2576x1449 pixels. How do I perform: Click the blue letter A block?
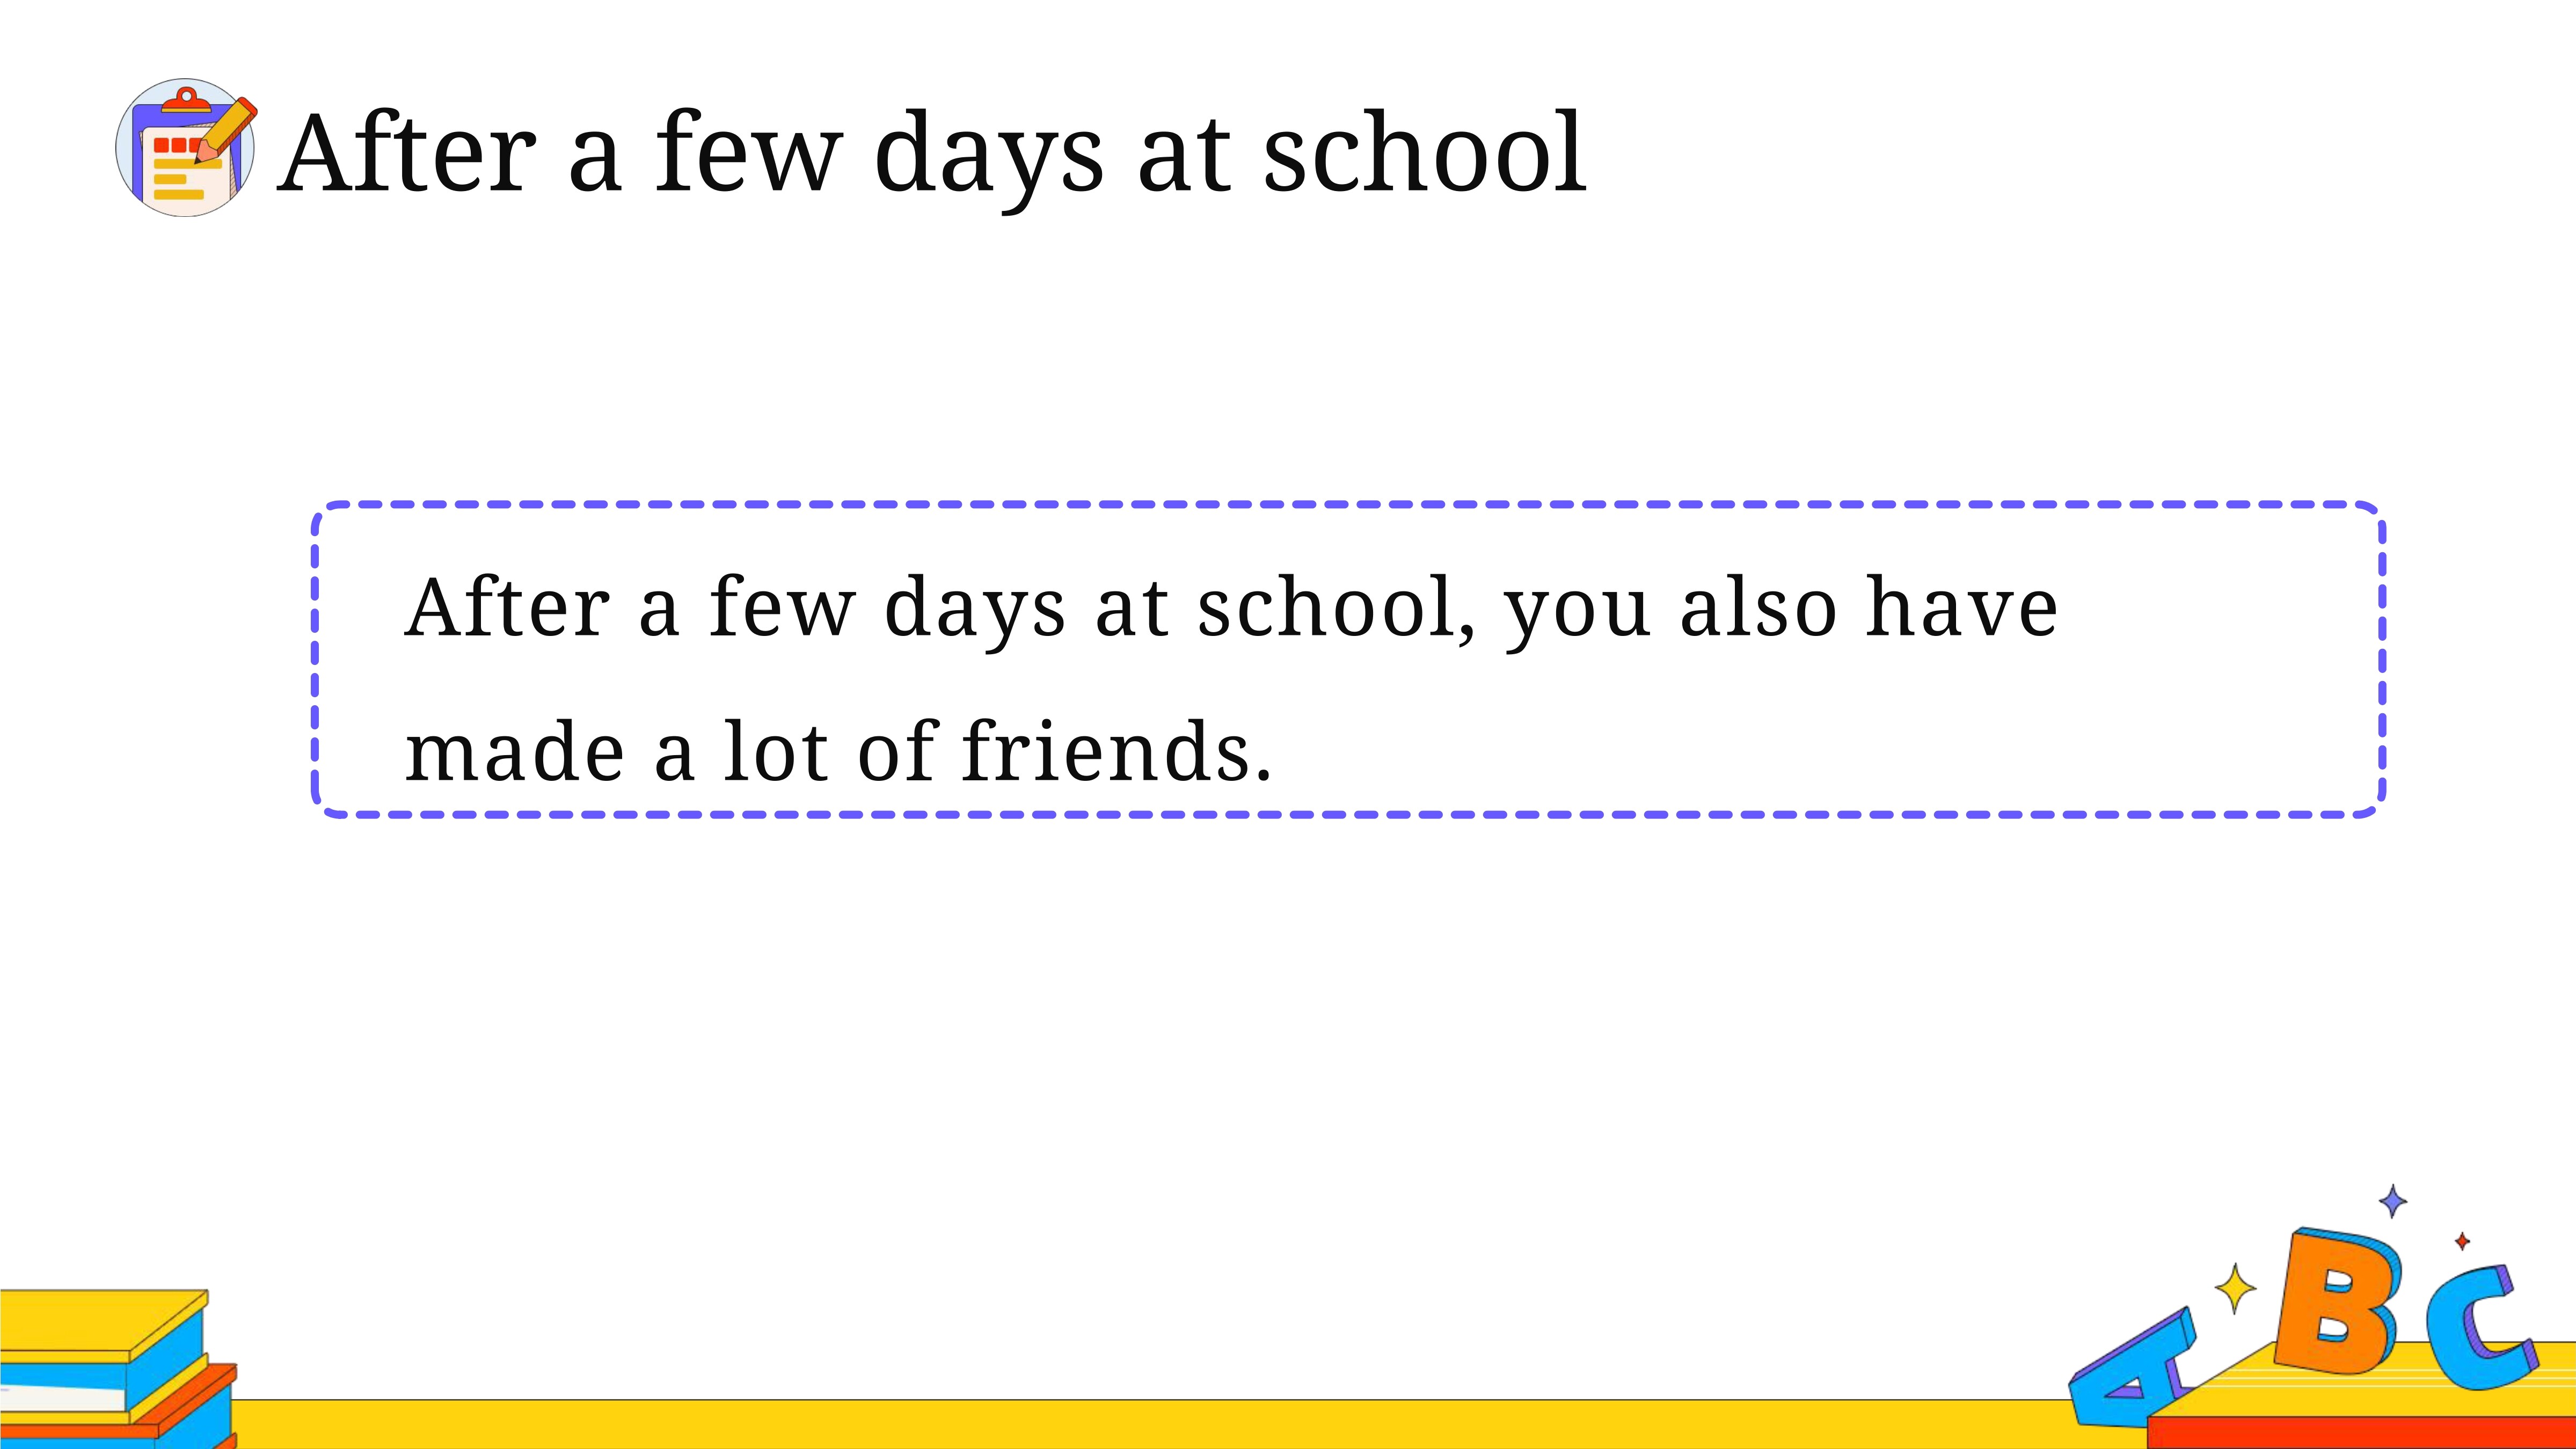pos(2133,1367)
